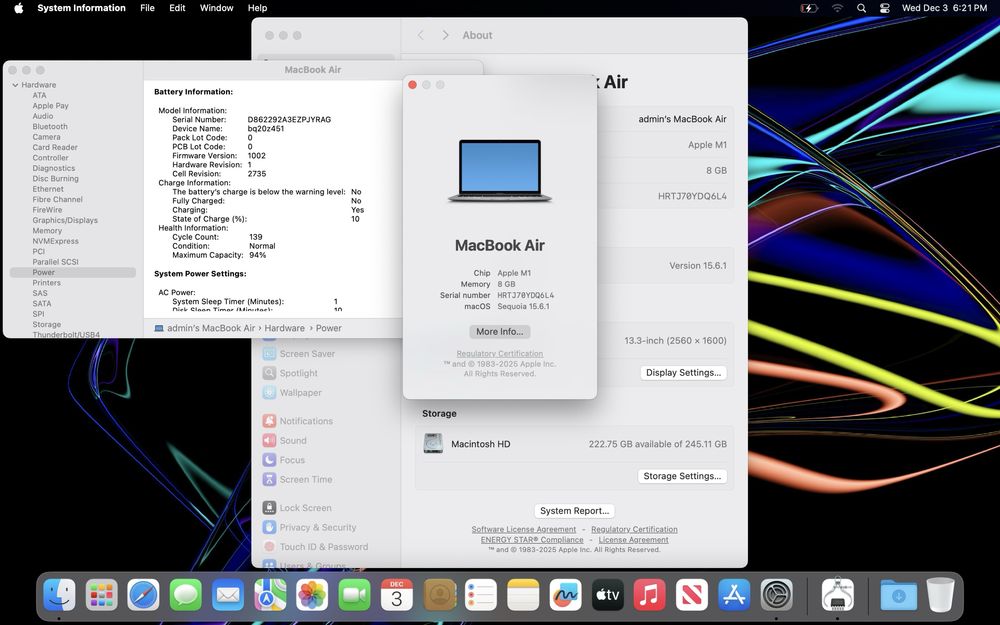The image size is (1000, 625).
Task: Click Wi-Fi status icon in menu bar
Action: click(x=837, y=8)
